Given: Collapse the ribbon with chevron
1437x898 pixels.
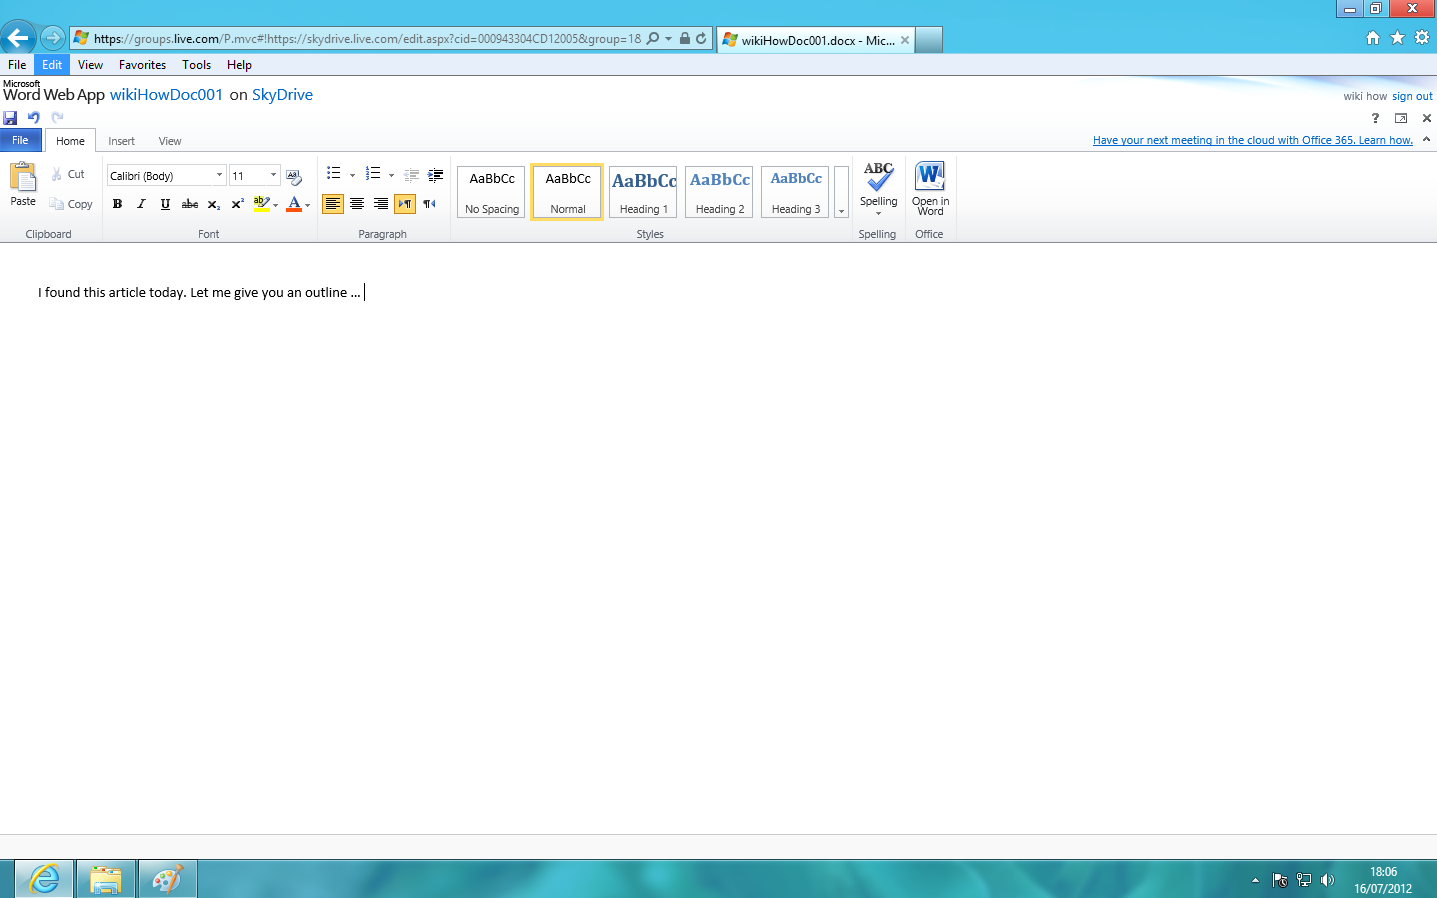Looking at the screenshot, I should 1426,140.
